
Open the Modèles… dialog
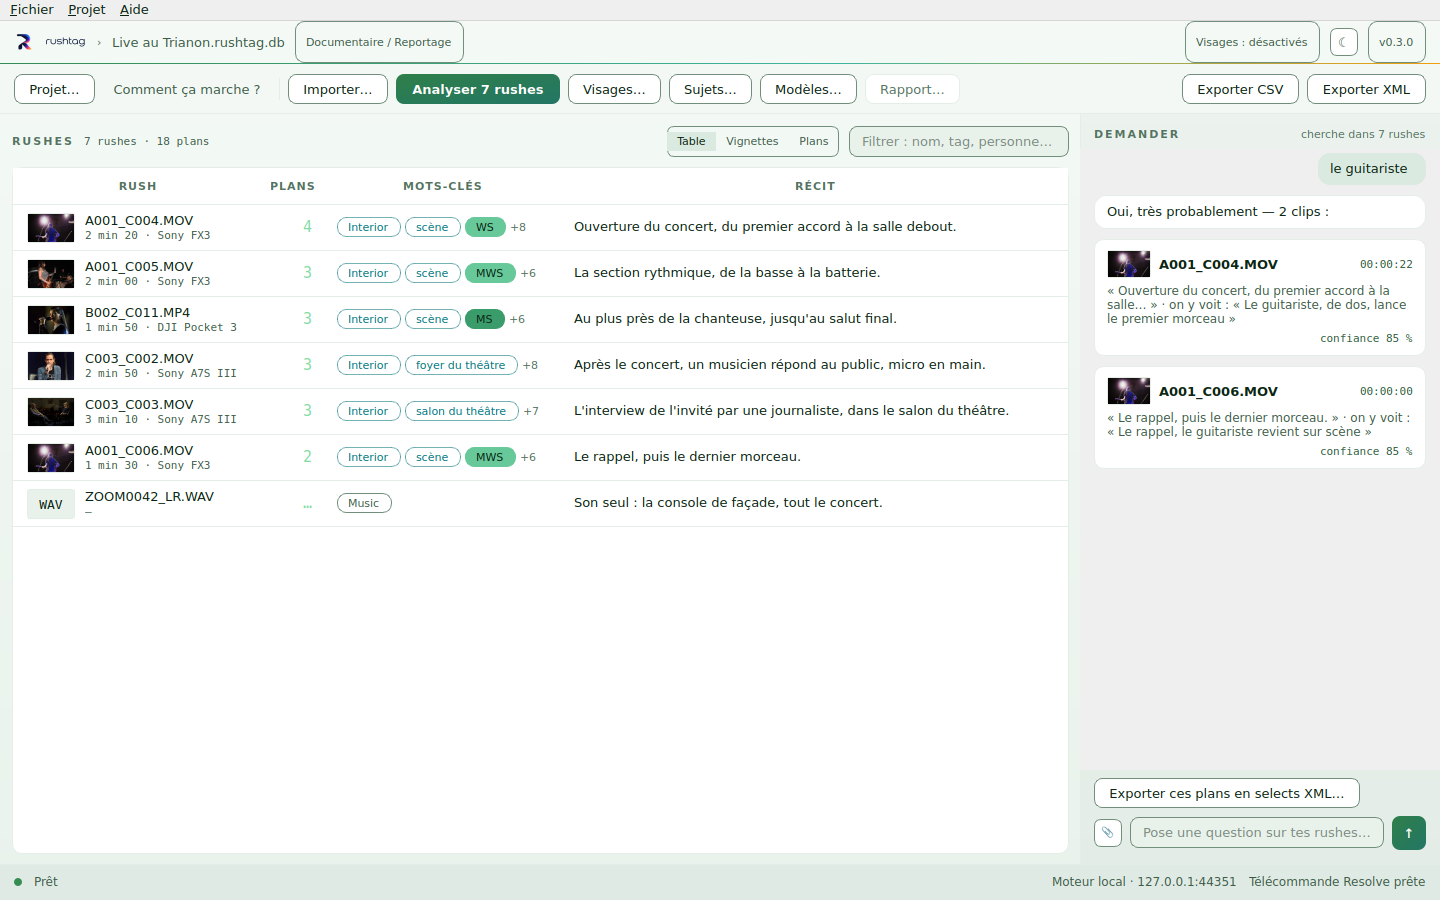[808, 89]
